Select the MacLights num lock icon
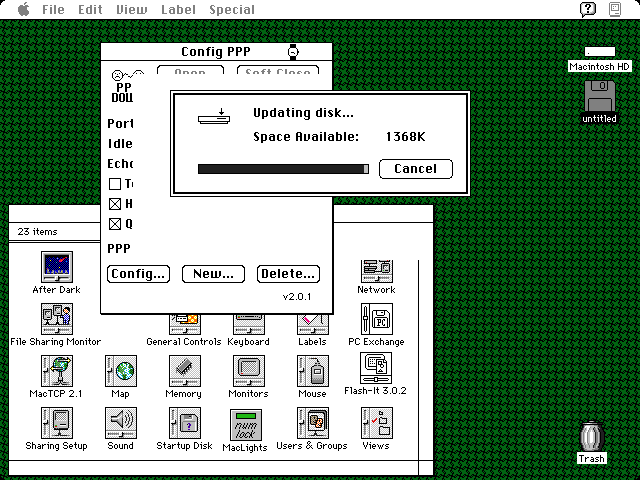 (246, 425)
